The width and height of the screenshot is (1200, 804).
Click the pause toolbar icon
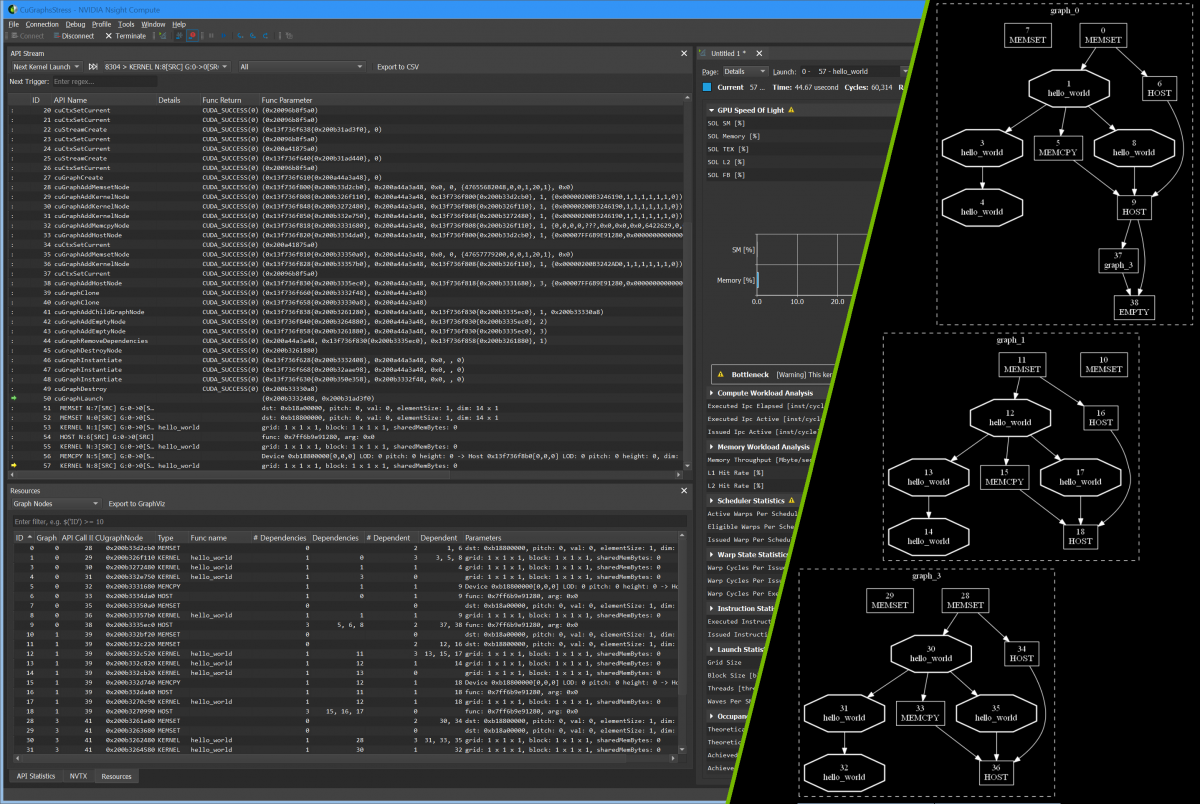210,35
